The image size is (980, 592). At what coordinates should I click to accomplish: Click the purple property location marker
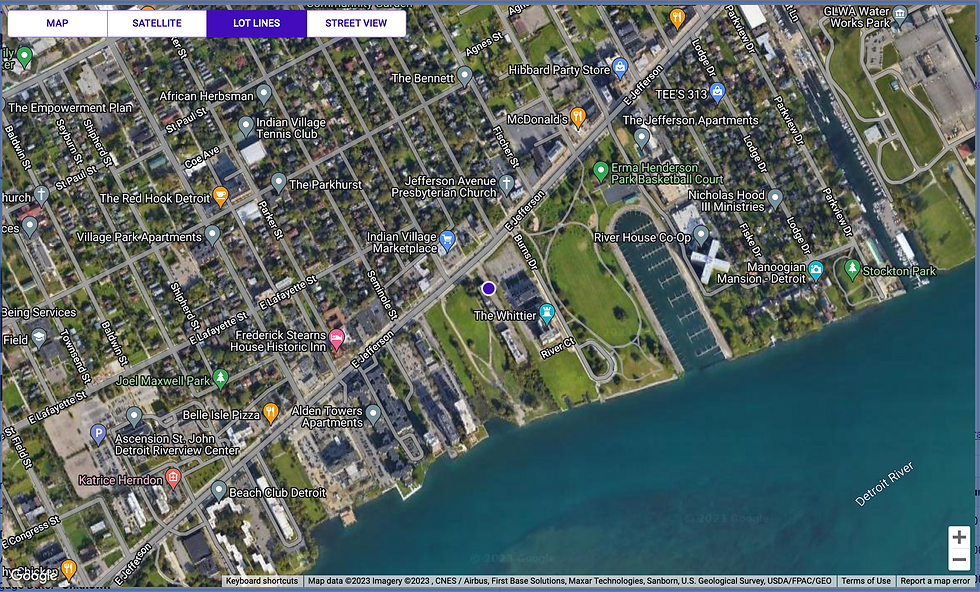[x=489, y=288]
